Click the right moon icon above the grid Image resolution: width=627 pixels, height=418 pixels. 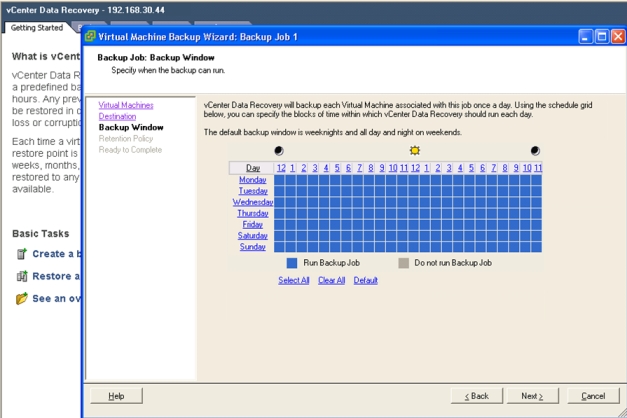(535, 150)
